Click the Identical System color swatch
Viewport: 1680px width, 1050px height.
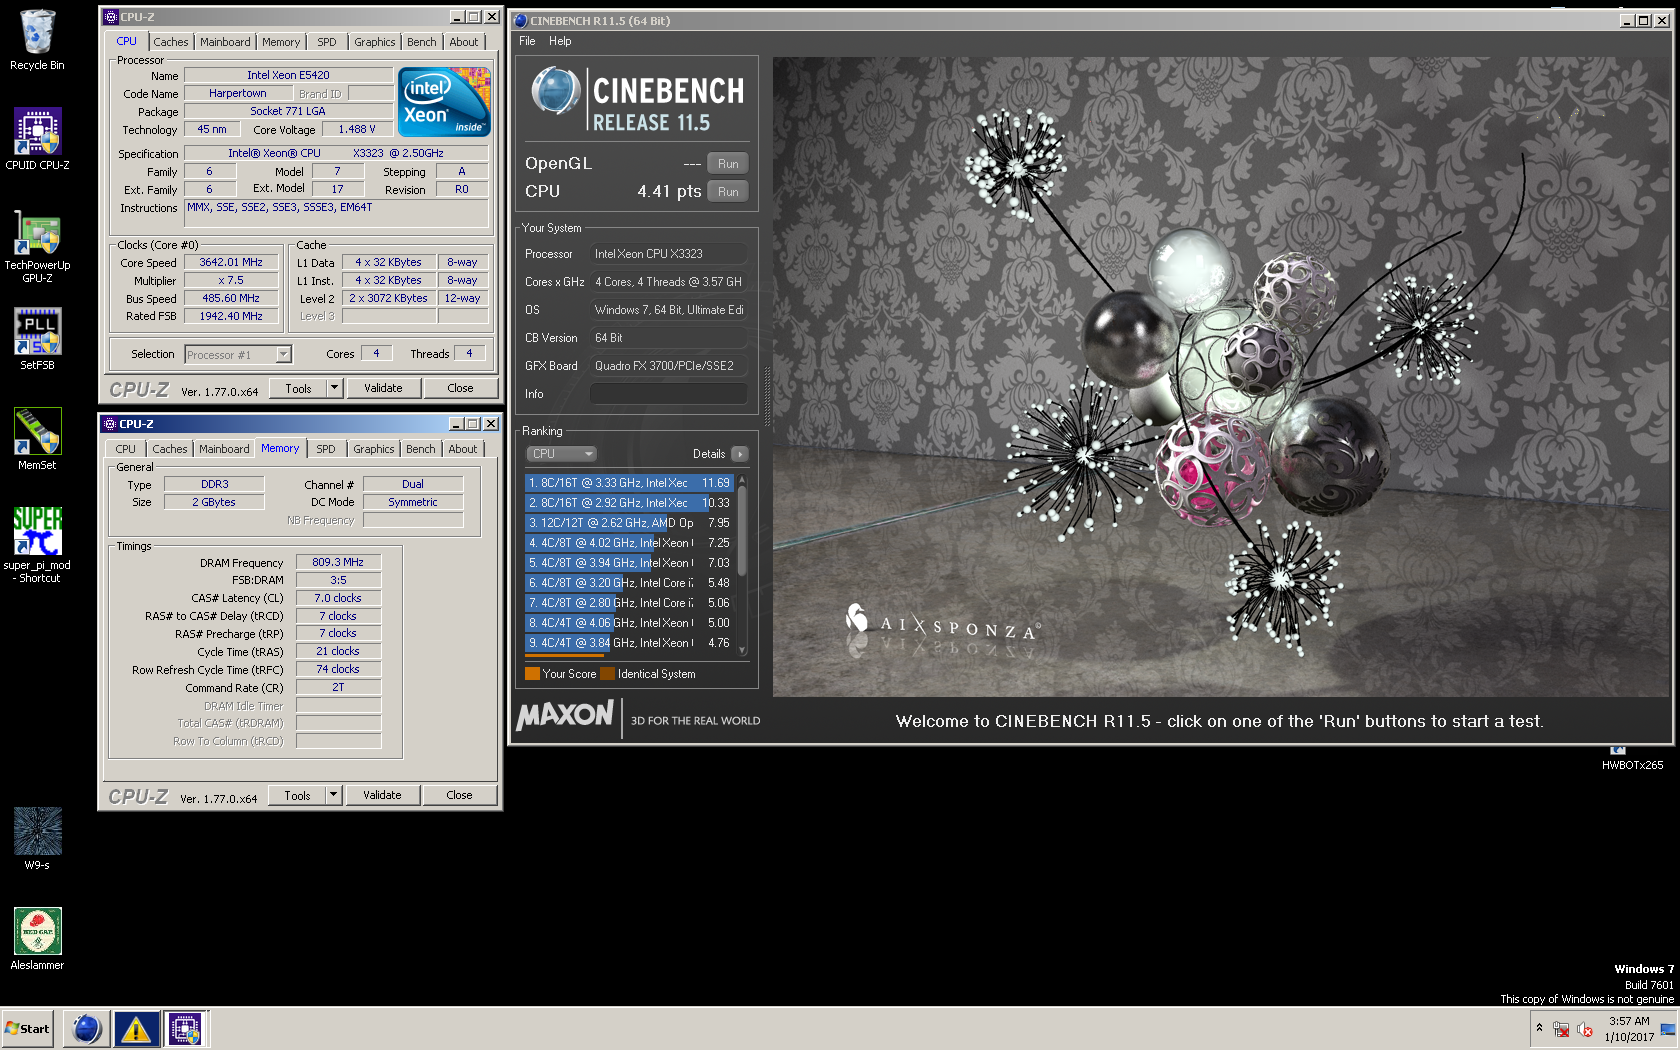607,674
